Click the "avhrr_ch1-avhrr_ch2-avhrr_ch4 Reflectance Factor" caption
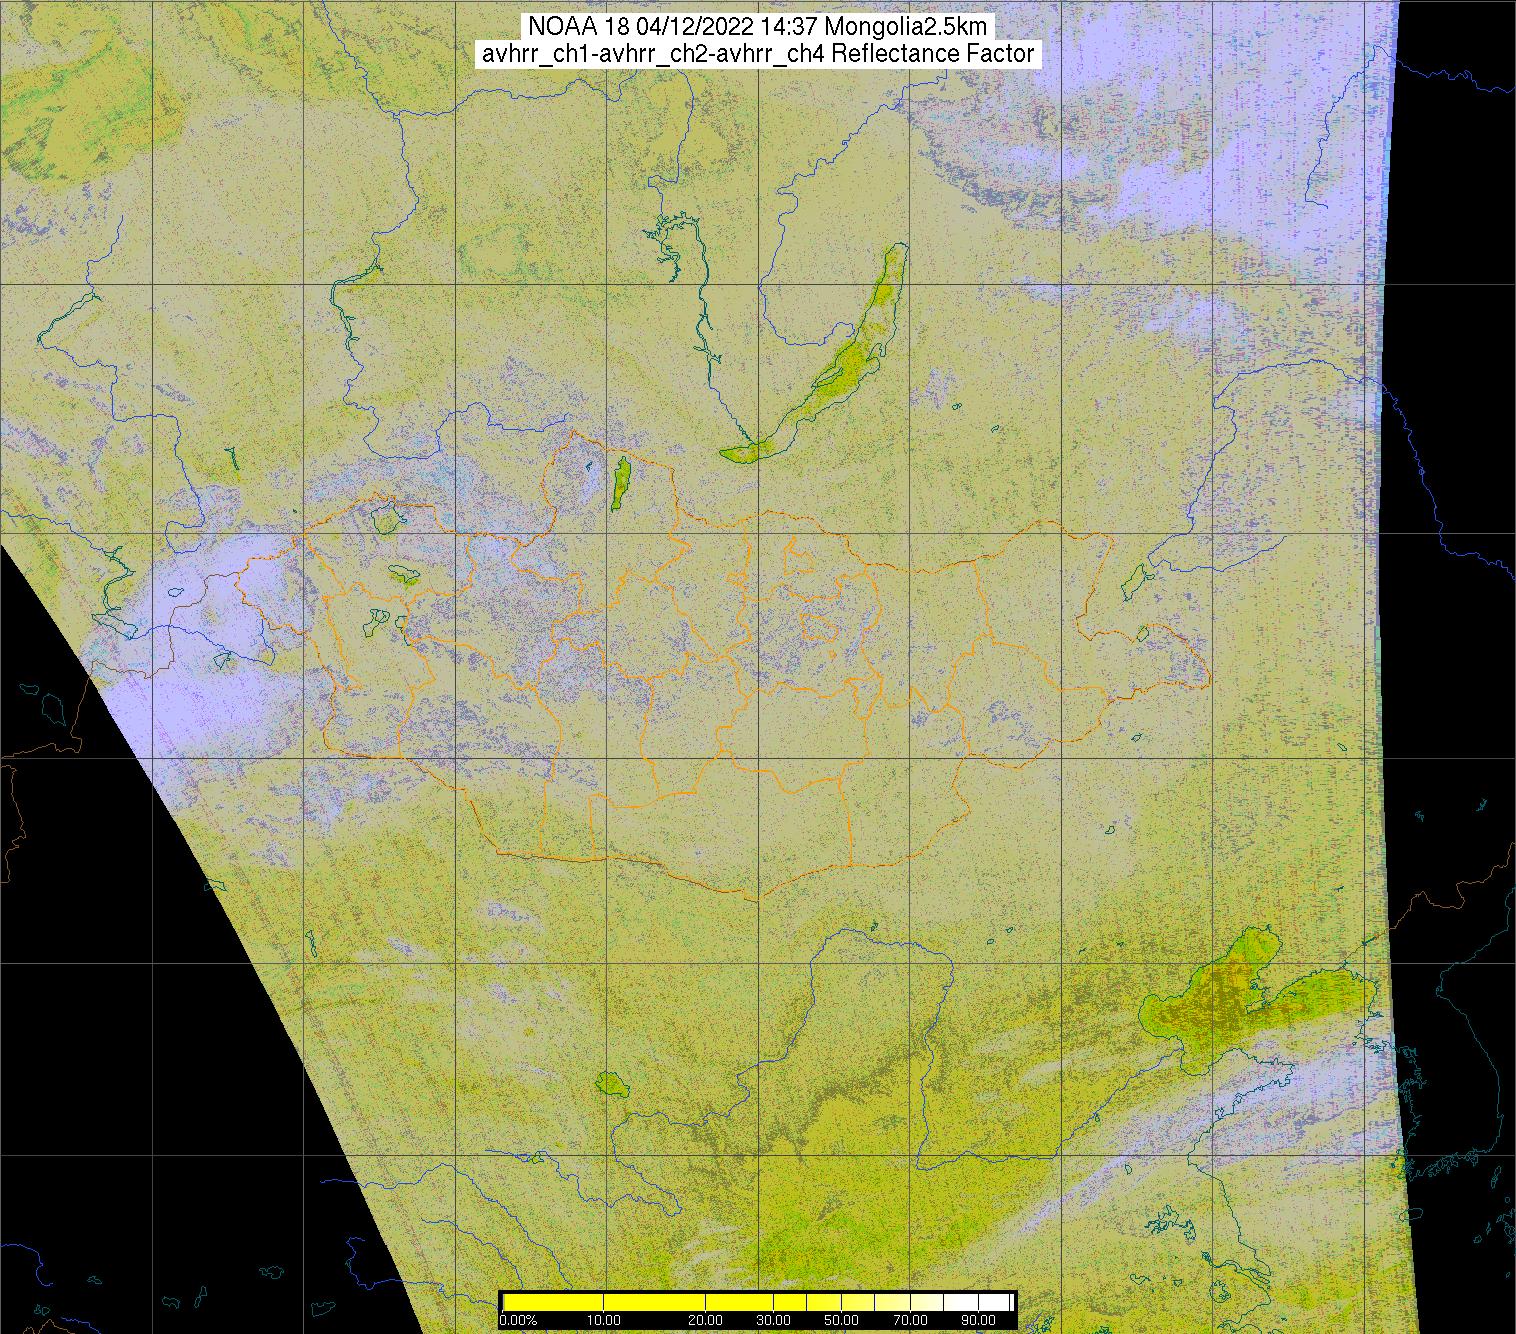The image size is (1516, 1334). 758,54
